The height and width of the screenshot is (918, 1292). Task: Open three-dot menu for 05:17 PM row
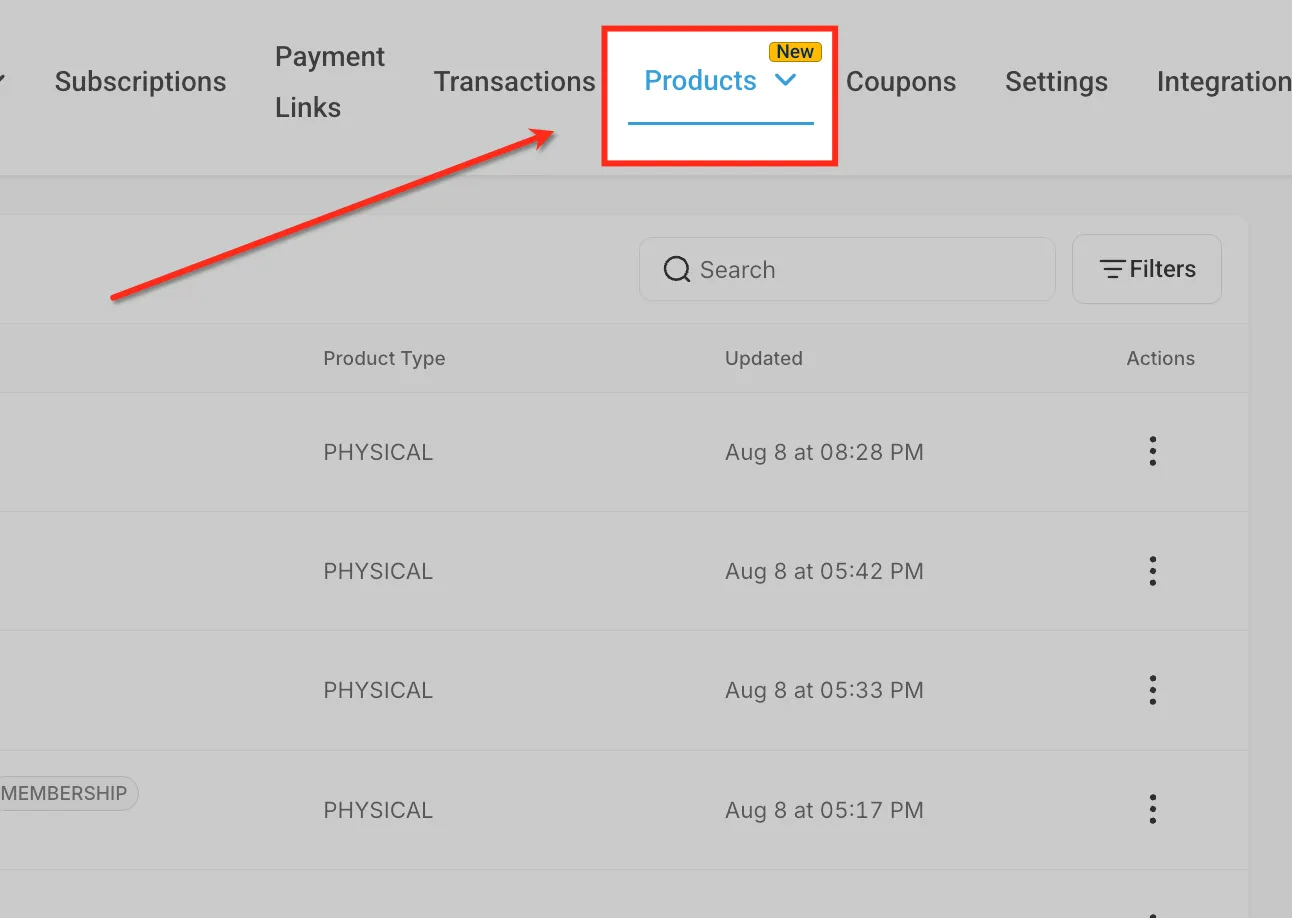pos(1153,809)
